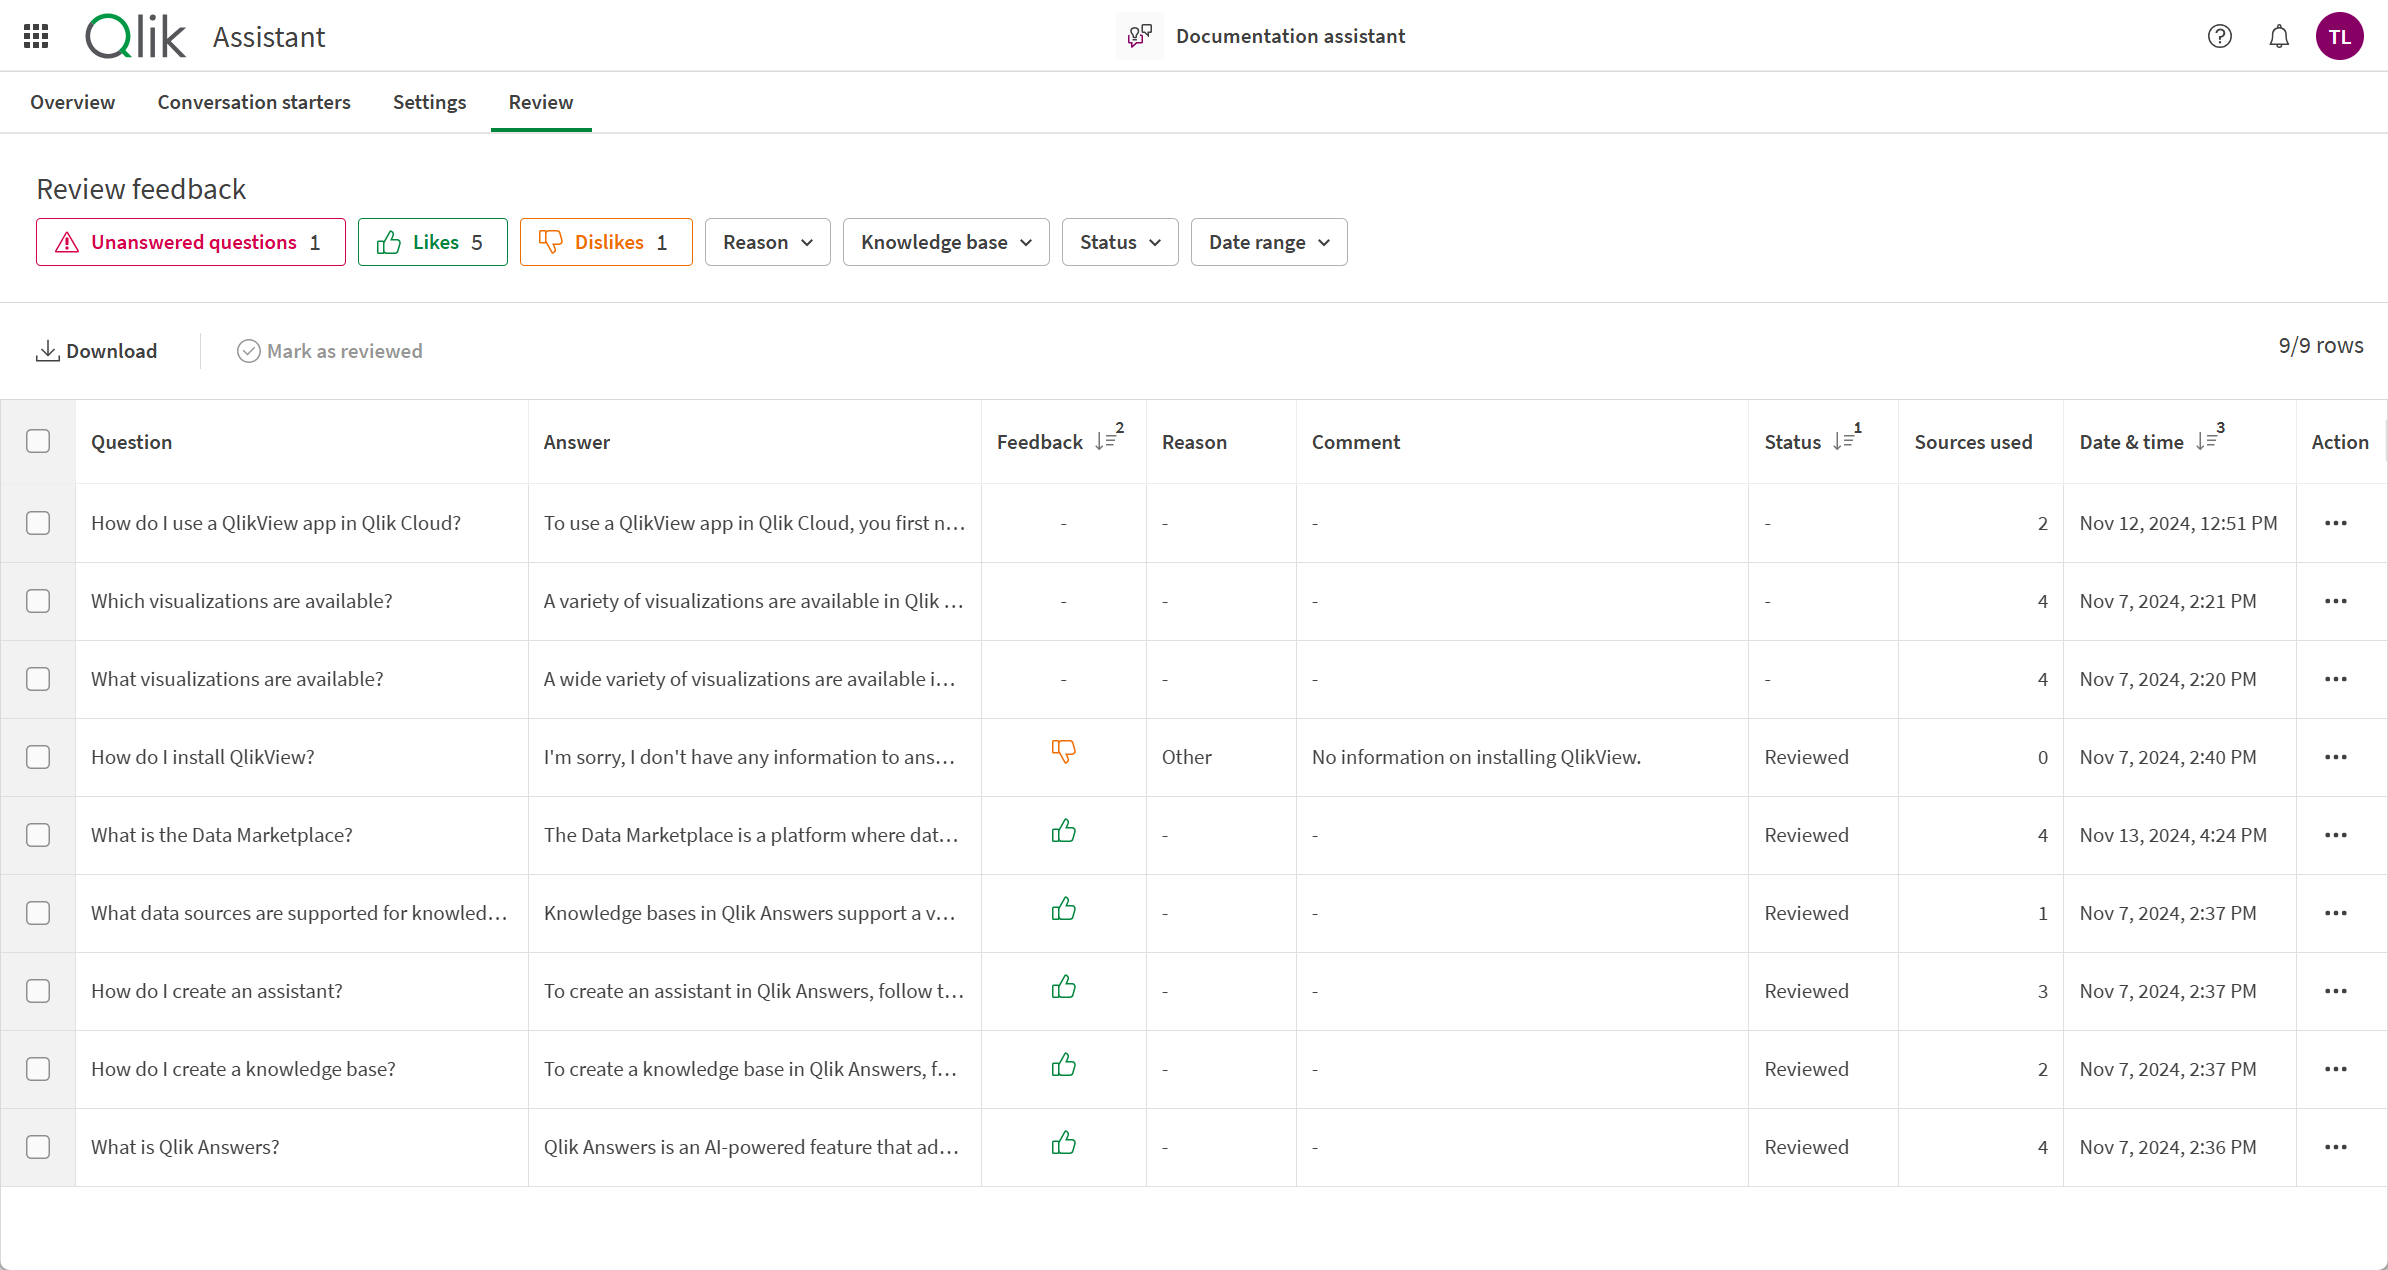Click the thumbs-up feedback icon on 'What is the Data Marketplace?'

(x=1061, y=832)
